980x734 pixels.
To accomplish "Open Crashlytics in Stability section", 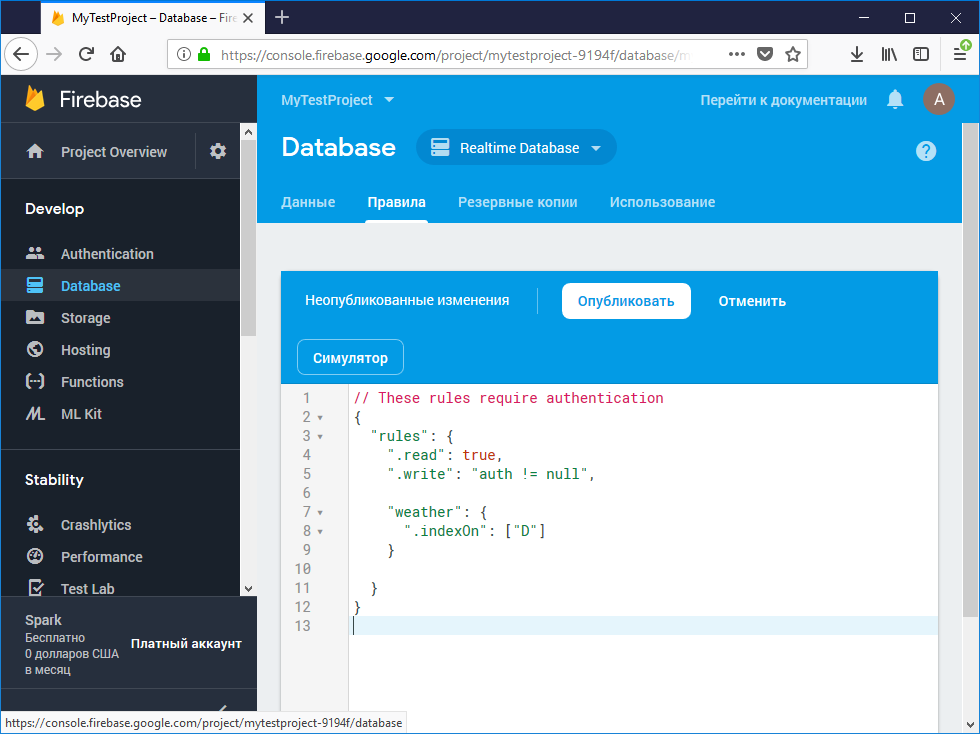I will (x=96, y=525).
